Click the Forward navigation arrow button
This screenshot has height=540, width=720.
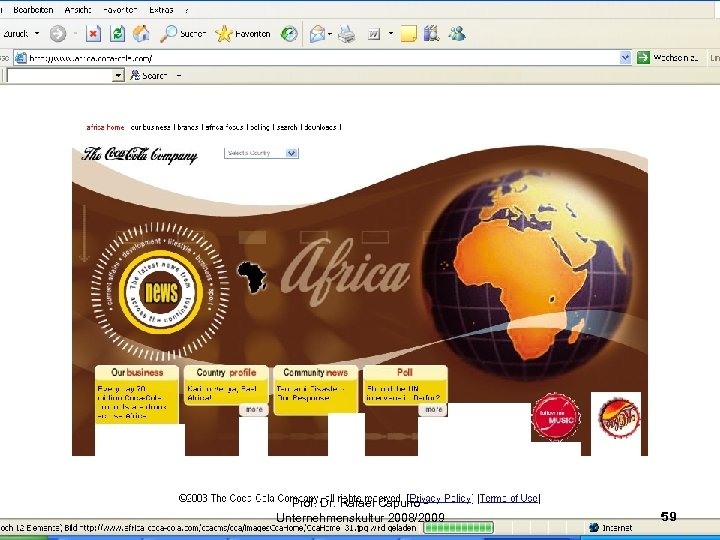[58, 34]
